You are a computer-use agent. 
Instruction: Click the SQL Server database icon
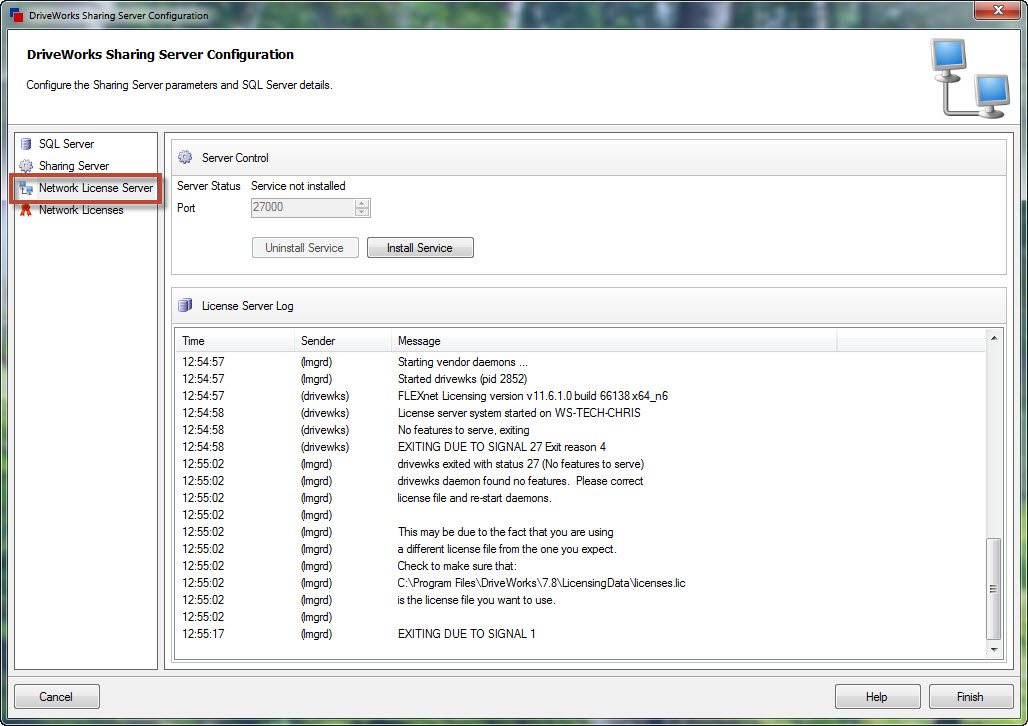pyautogui.click(x=26, y=144)
